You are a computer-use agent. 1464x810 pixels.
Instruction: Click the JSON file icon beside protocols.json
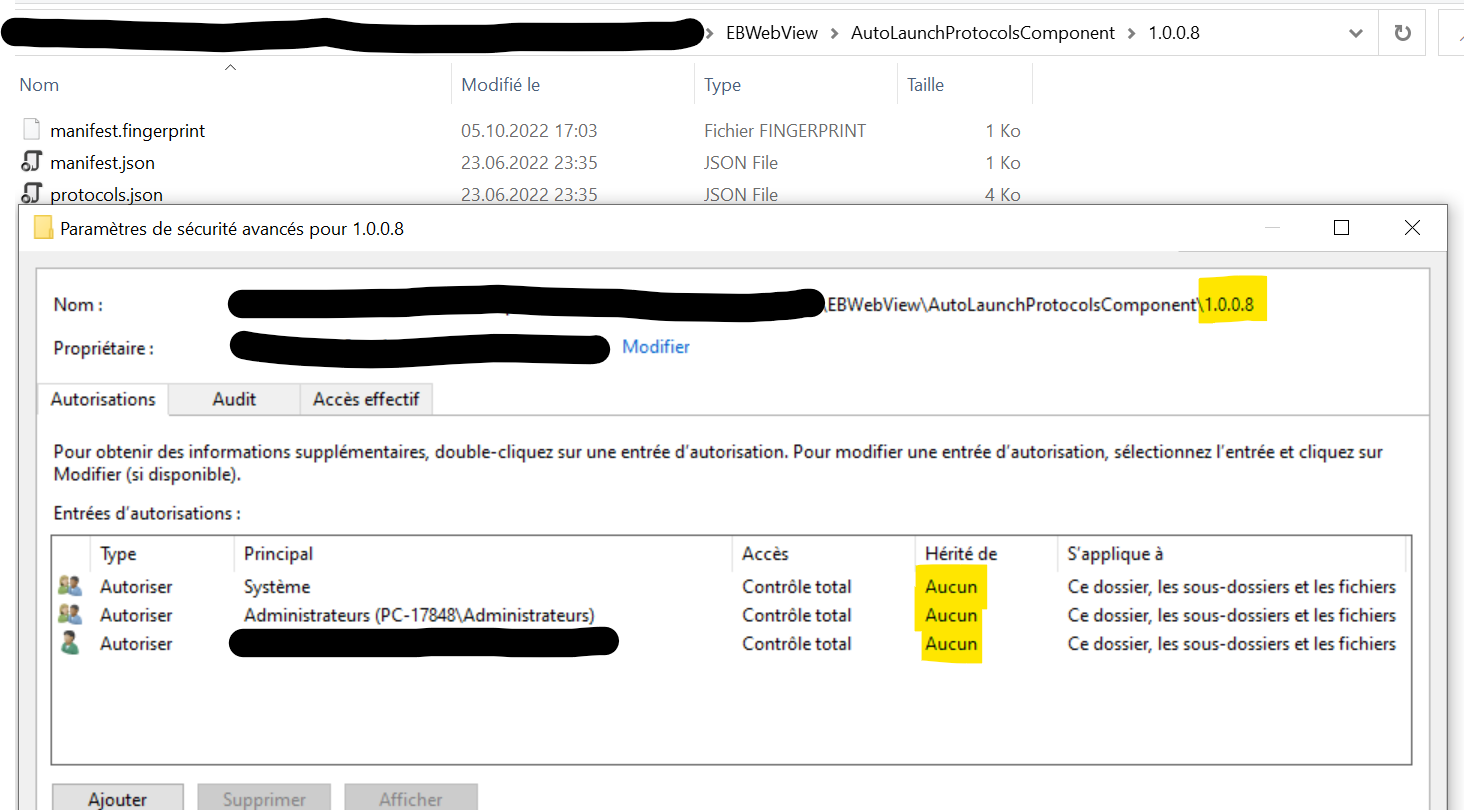pyautogui.click(x=30, y=194)
